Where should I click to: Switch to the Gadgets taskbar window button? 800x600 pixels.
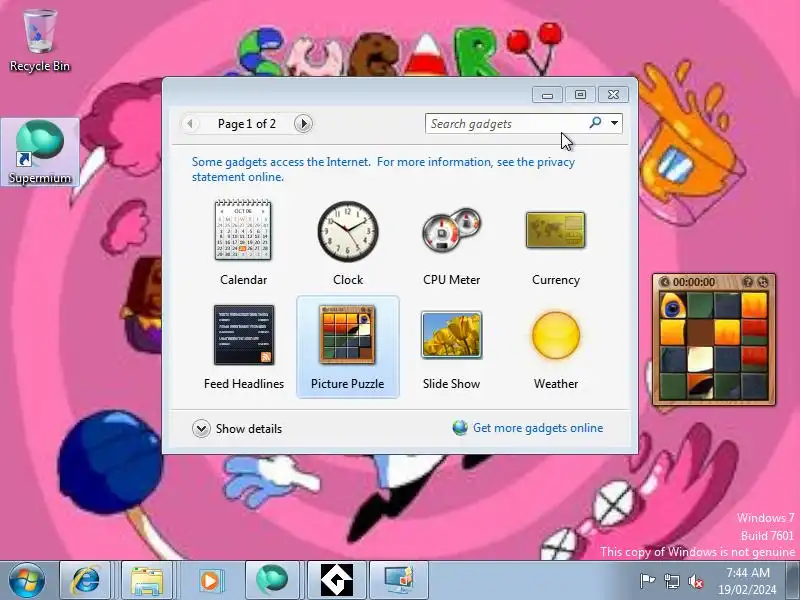(x=399, y=580)
